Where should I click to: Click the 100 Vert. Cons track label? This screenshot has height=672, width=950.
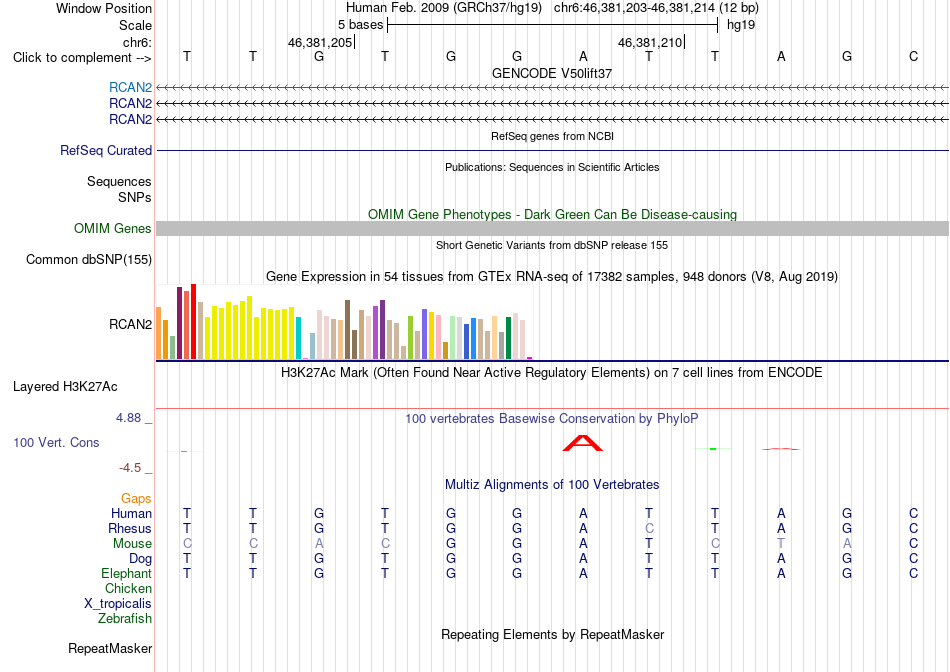pos(56,442)
